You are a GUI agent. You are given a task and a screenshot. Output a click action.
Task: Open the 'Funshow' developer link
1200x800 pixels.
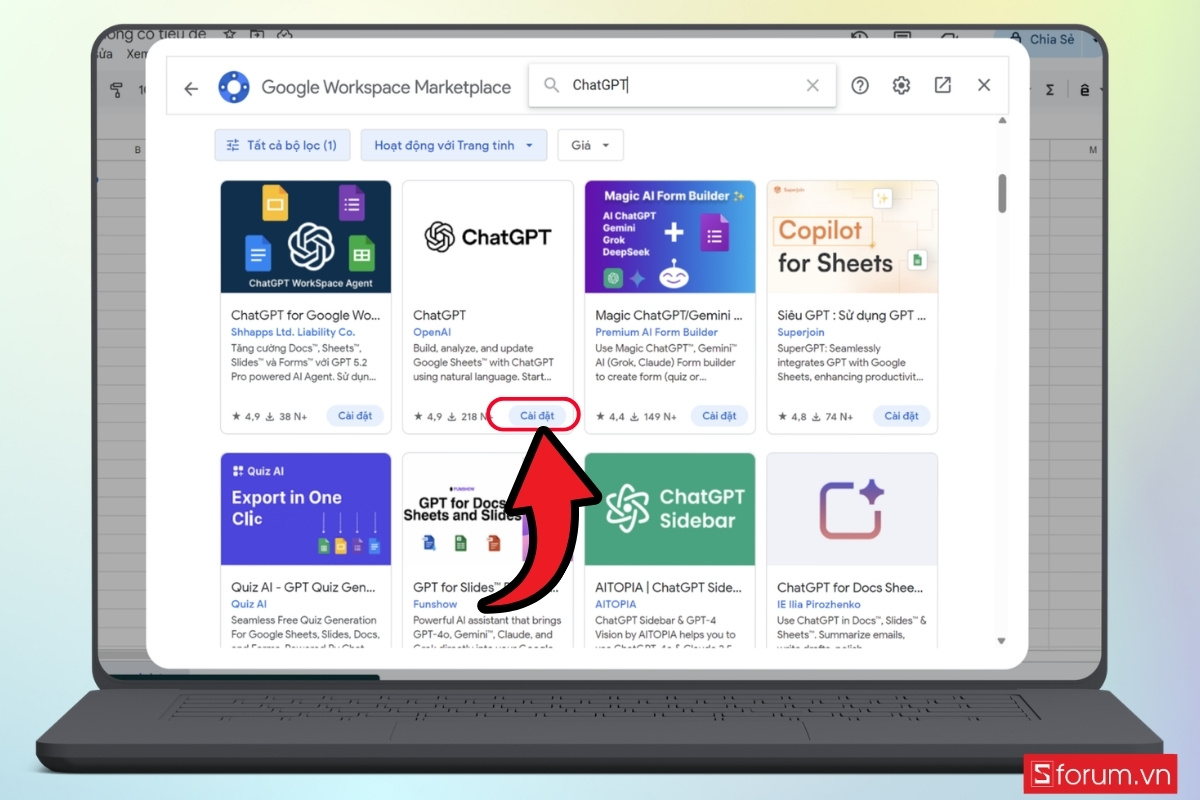coord(435,604)
